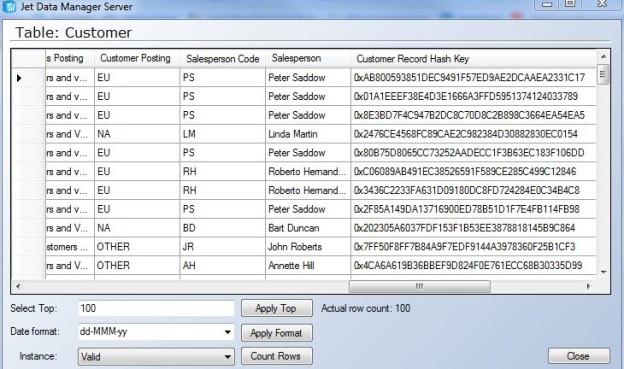Click the Jet Data Manager app icon
The width and height of the screenshot is (624, 369).
(9, 6)
